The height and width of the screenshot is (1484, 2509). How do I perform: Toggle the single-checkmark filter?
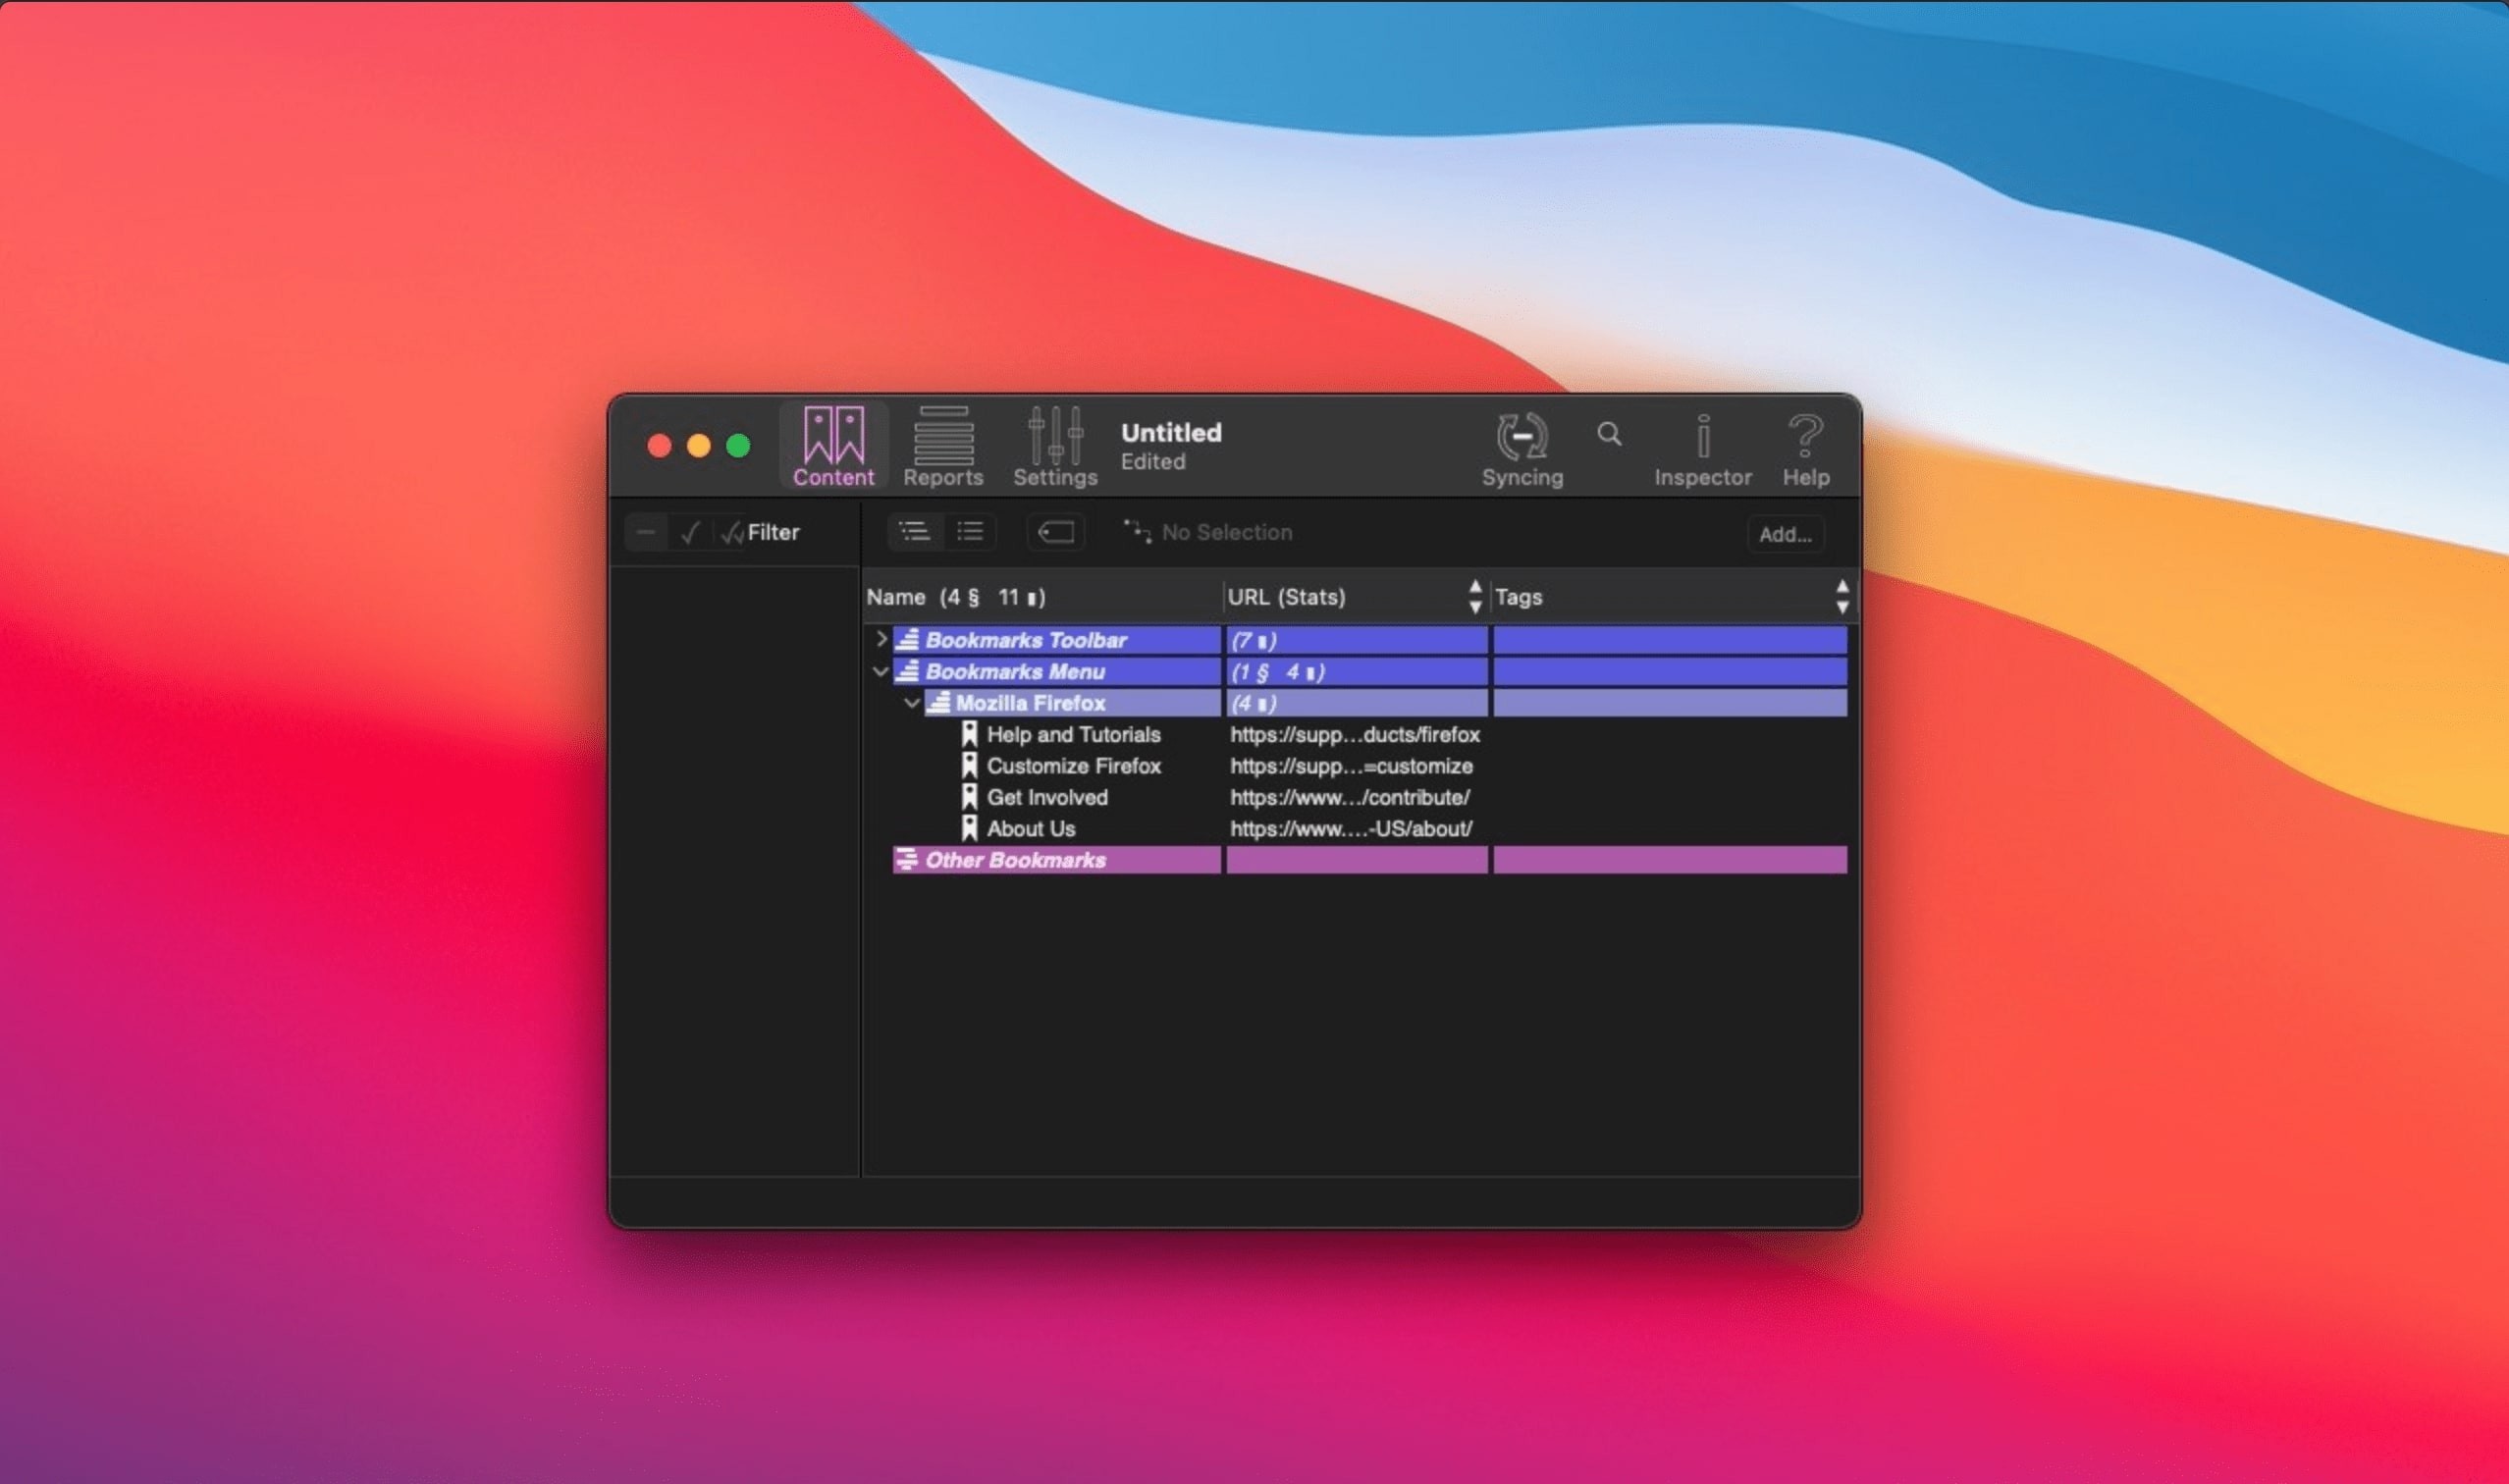point(689,531)
